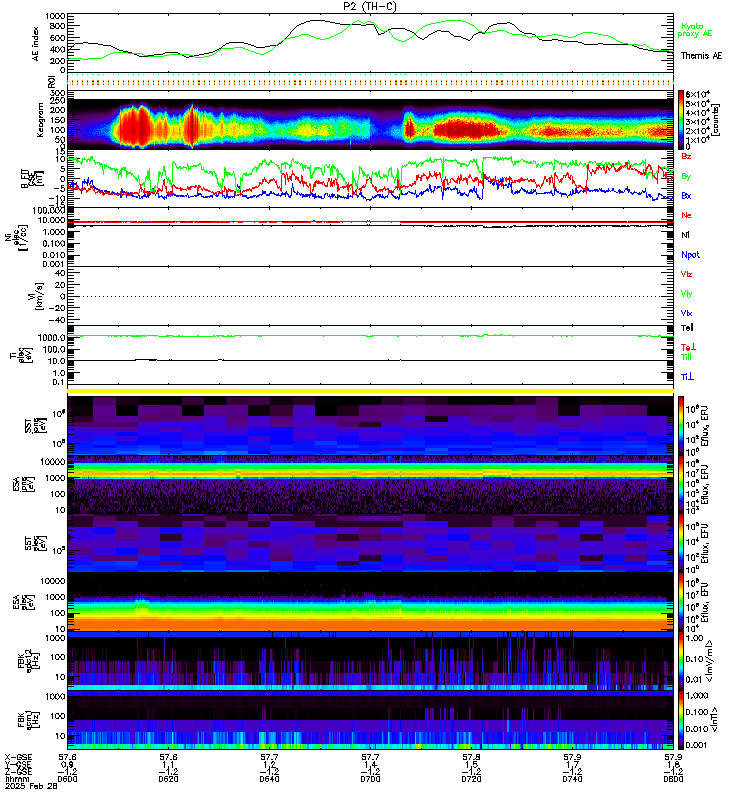750x800 pixels.
Task: Click the FBK scm nT color bar
Action: (681, 719)
